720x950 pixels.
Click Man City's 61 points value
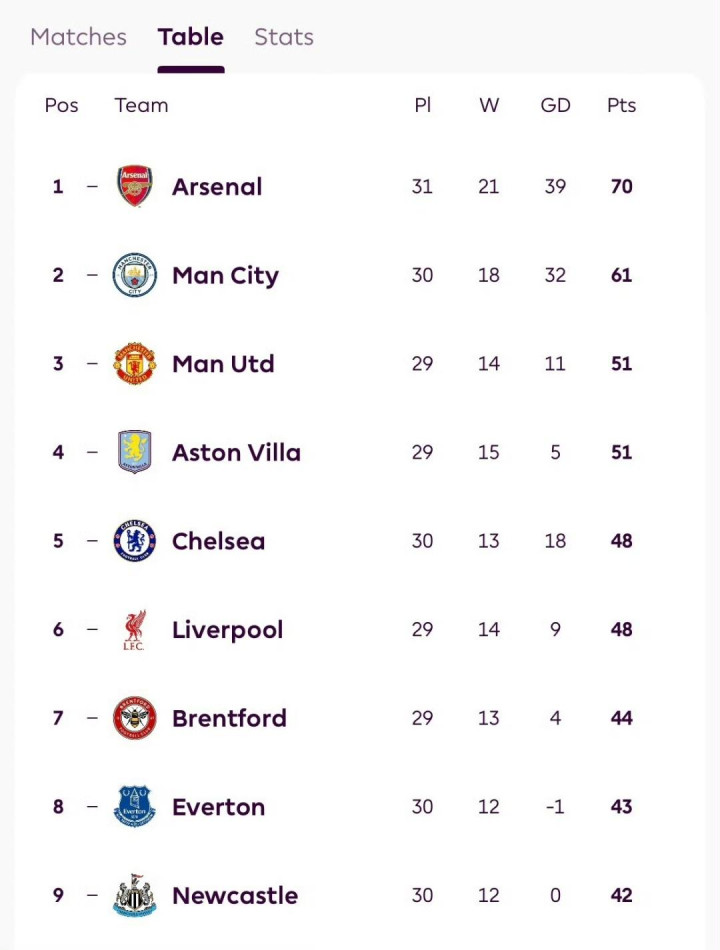621,275
